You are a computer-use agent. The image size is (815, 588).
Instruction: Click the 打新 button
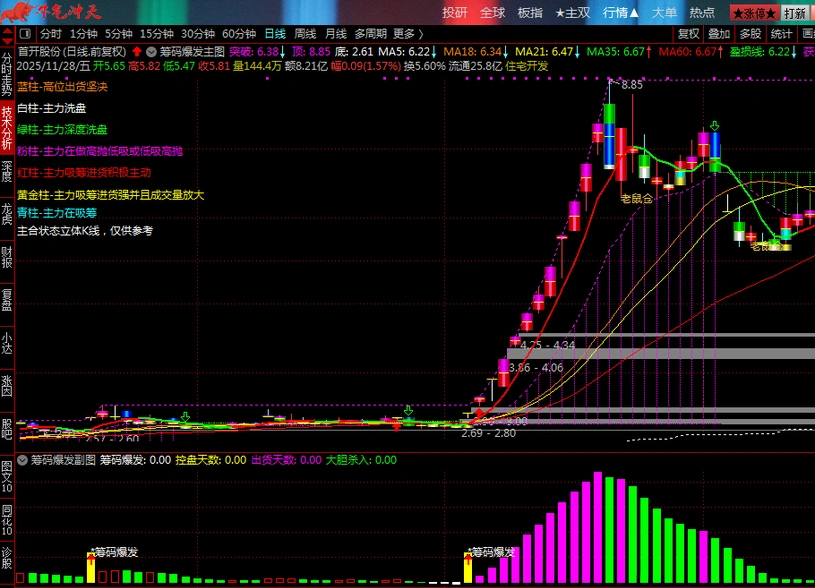pos(794,13)
